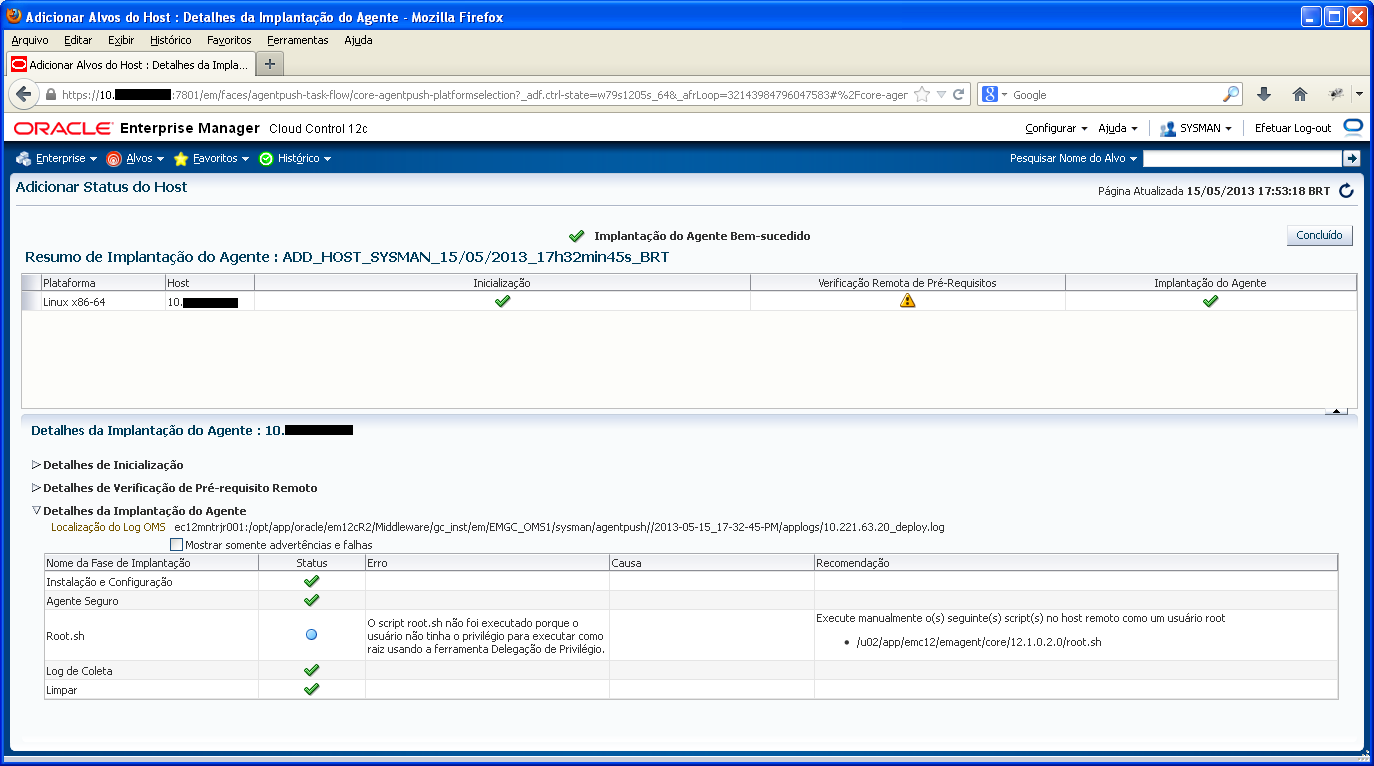Open the SYSMAN user menu
The height and width of the screenshot is (766, 1374).
pos(1205,128)
